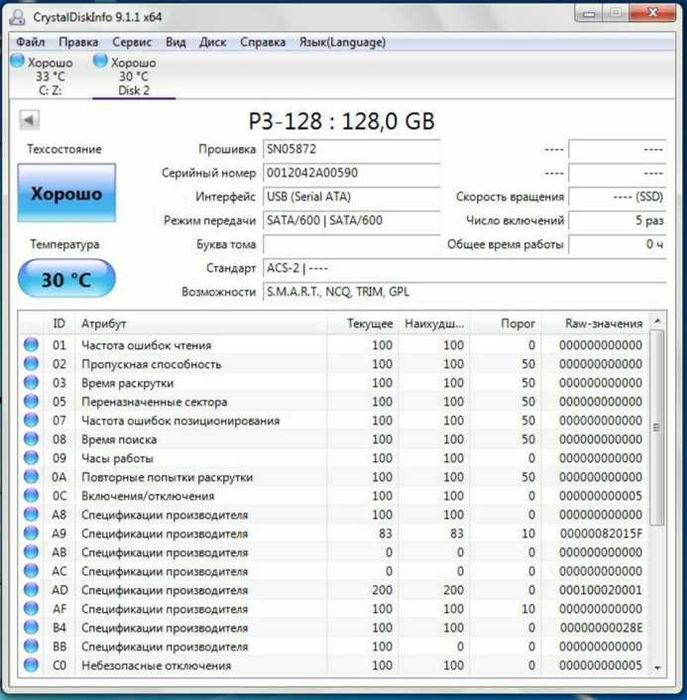Viewport: 687px width, 700px height.
Task: Click the Число включений value 5 раз
Action: click(617, 220)
